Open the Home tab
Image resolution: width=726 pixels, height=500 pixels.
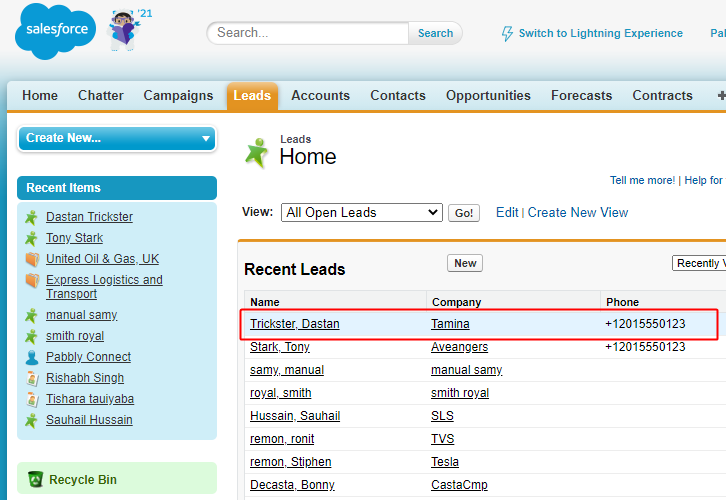[40, 95]
